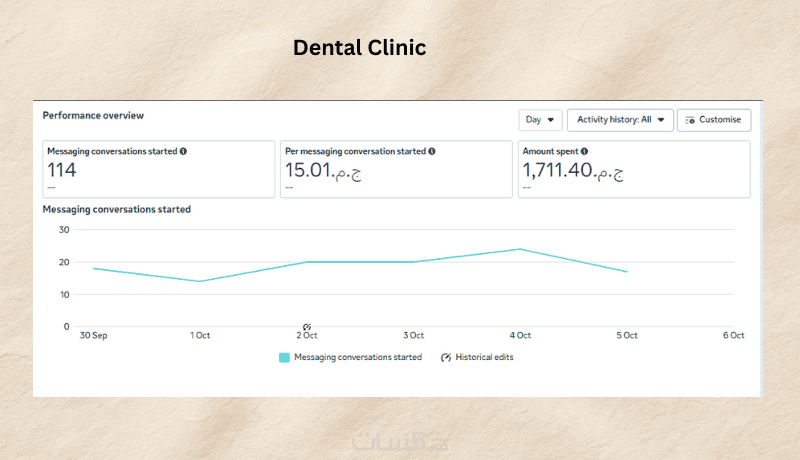This screenshot has height=460, width=800.
Task: Click info icon beside Messaging conversations started
Action: (183, 151)
